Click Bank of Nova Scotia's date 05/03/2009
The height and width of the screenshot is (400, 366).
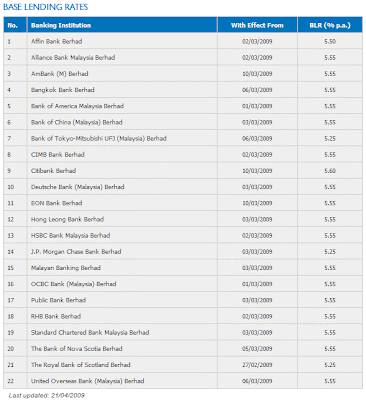(257, 349)
